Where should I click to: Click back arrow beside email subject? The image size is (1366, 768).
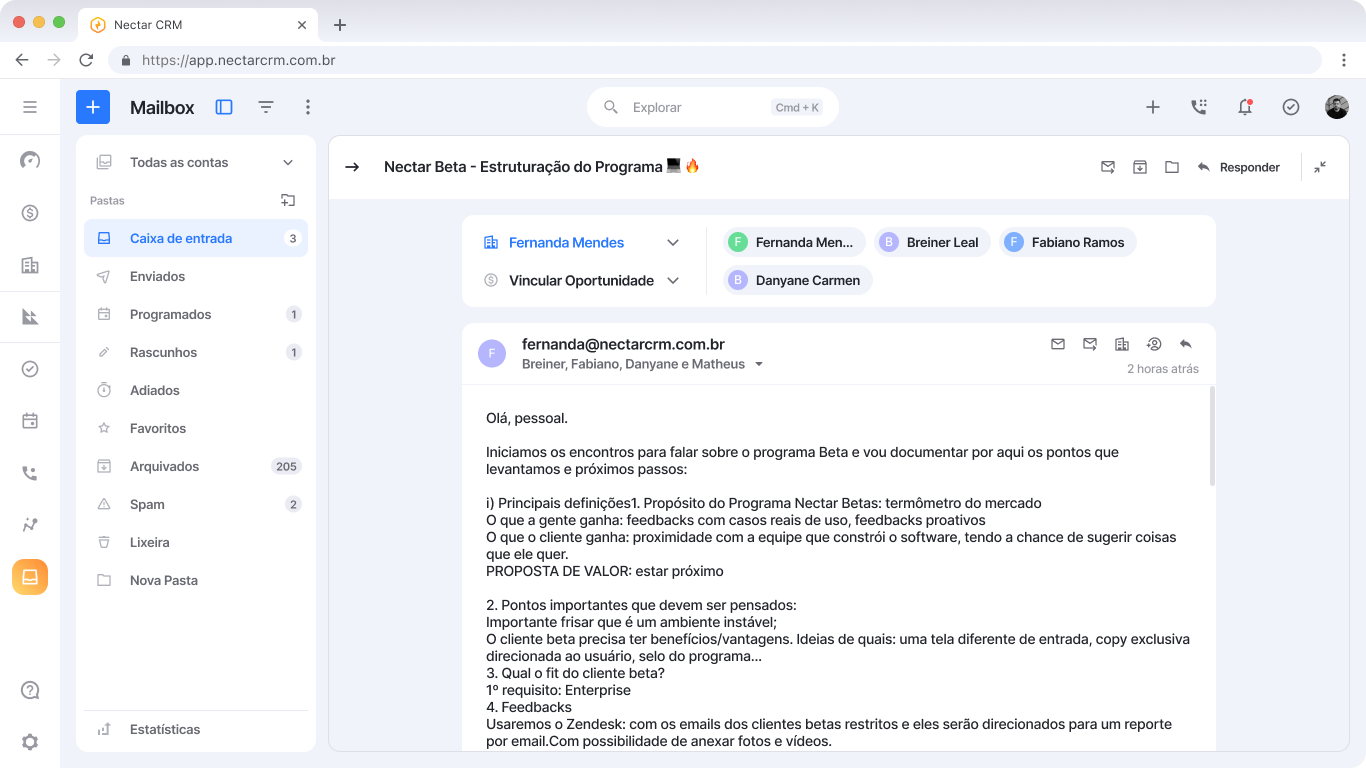(x=352, y=167)
